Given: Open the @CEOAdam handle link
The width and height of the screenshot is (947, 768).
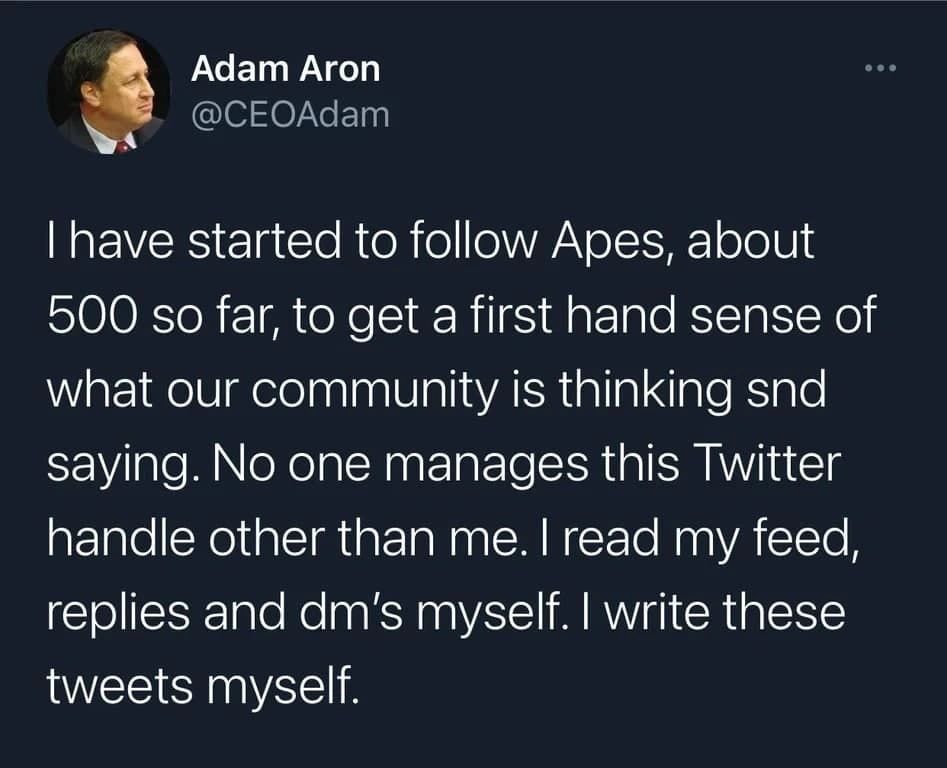Looking at the screenshot, I should [x=291, y=115].
